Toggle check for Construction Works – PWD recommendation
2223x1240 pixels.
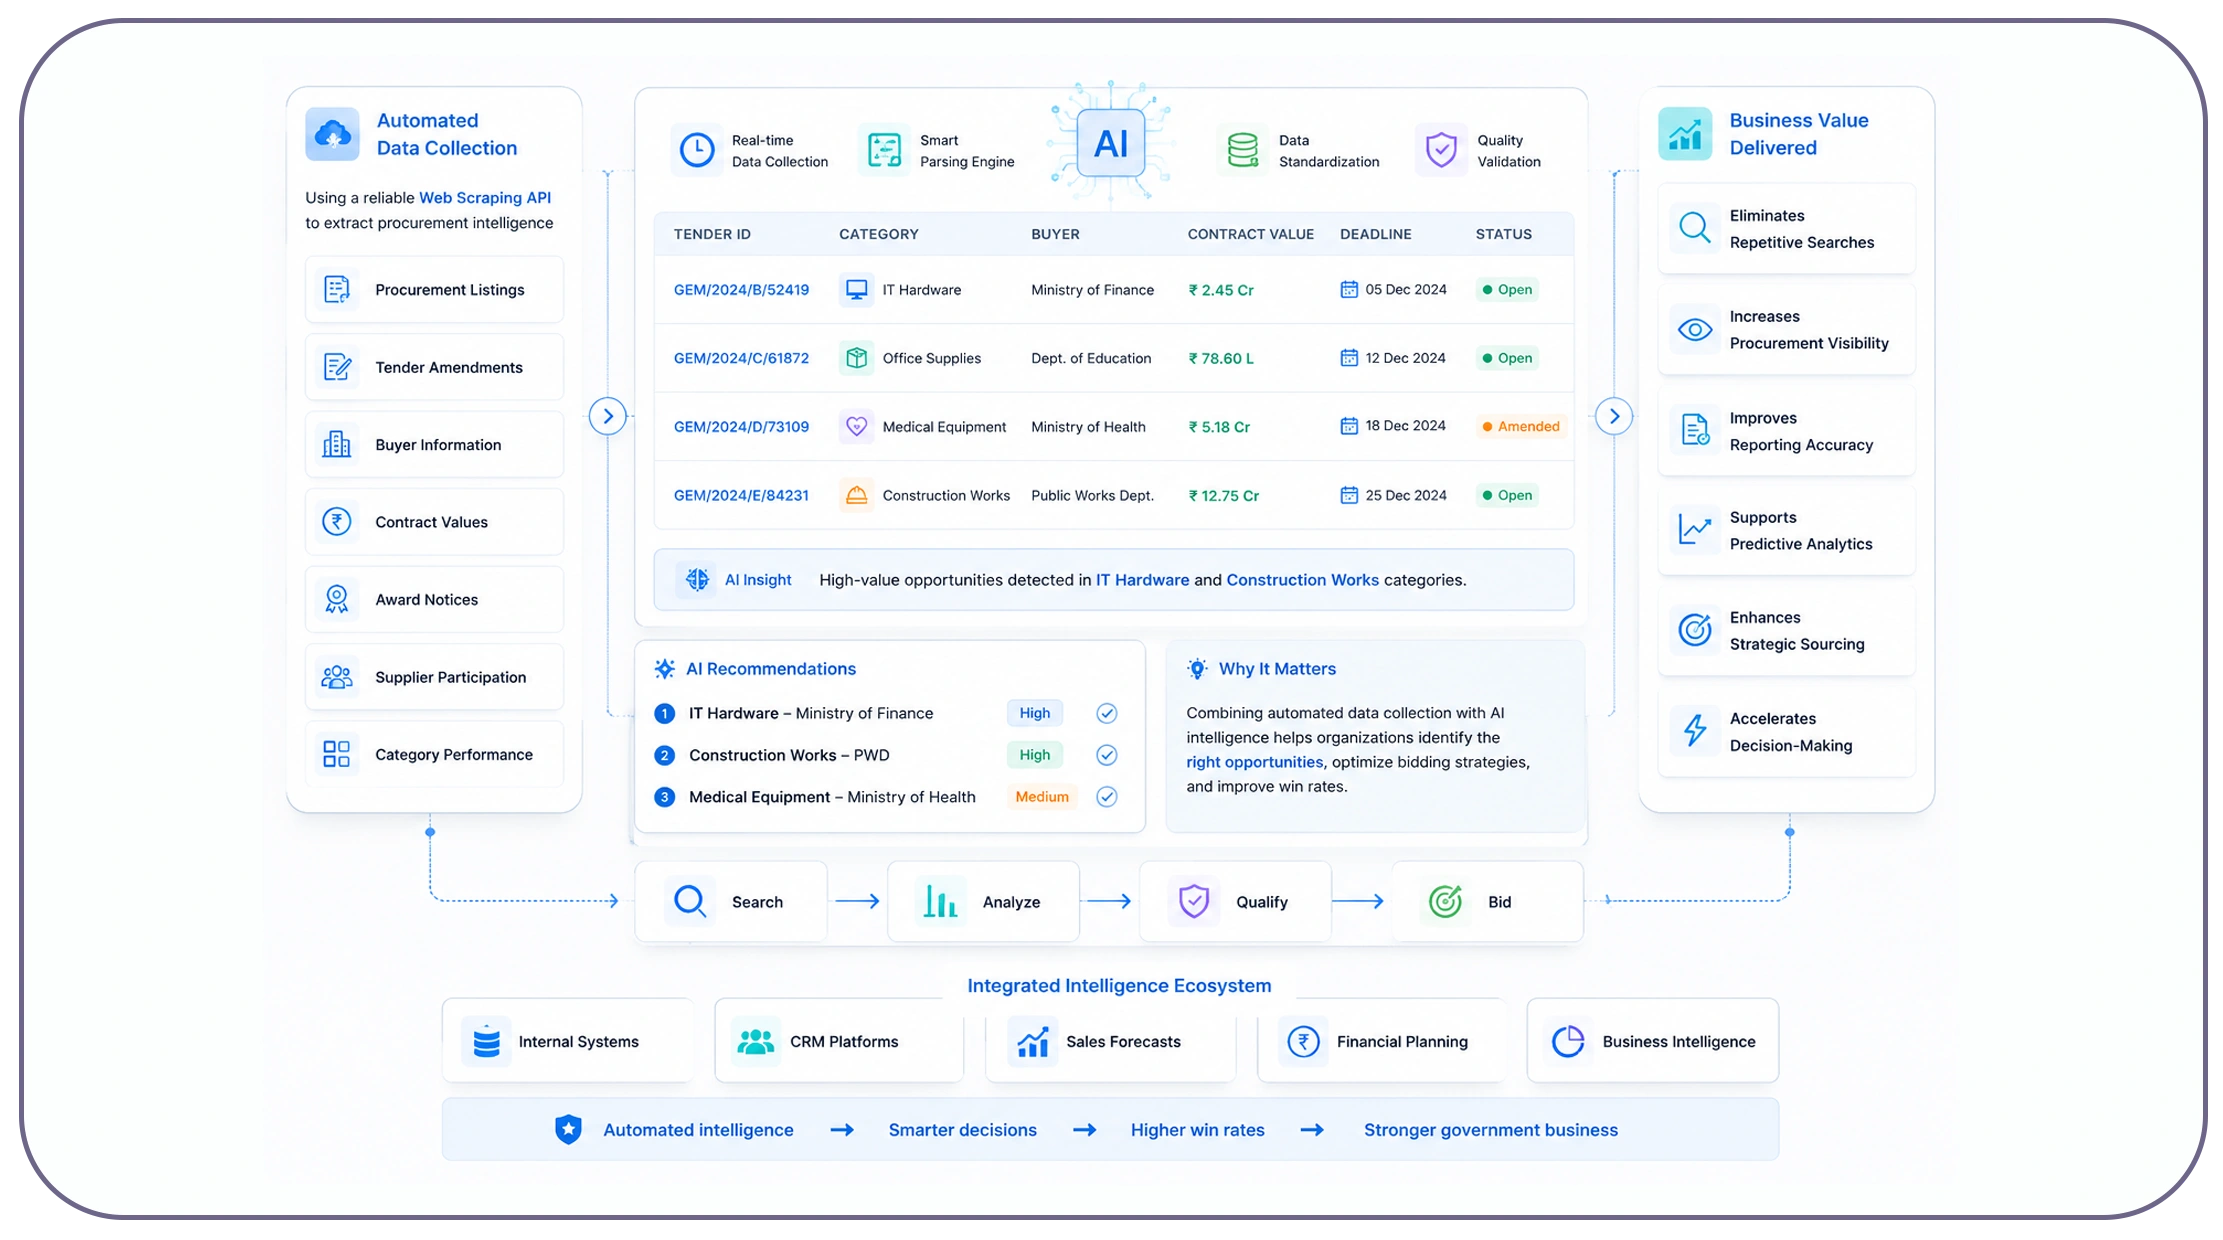pos(1106,755)
